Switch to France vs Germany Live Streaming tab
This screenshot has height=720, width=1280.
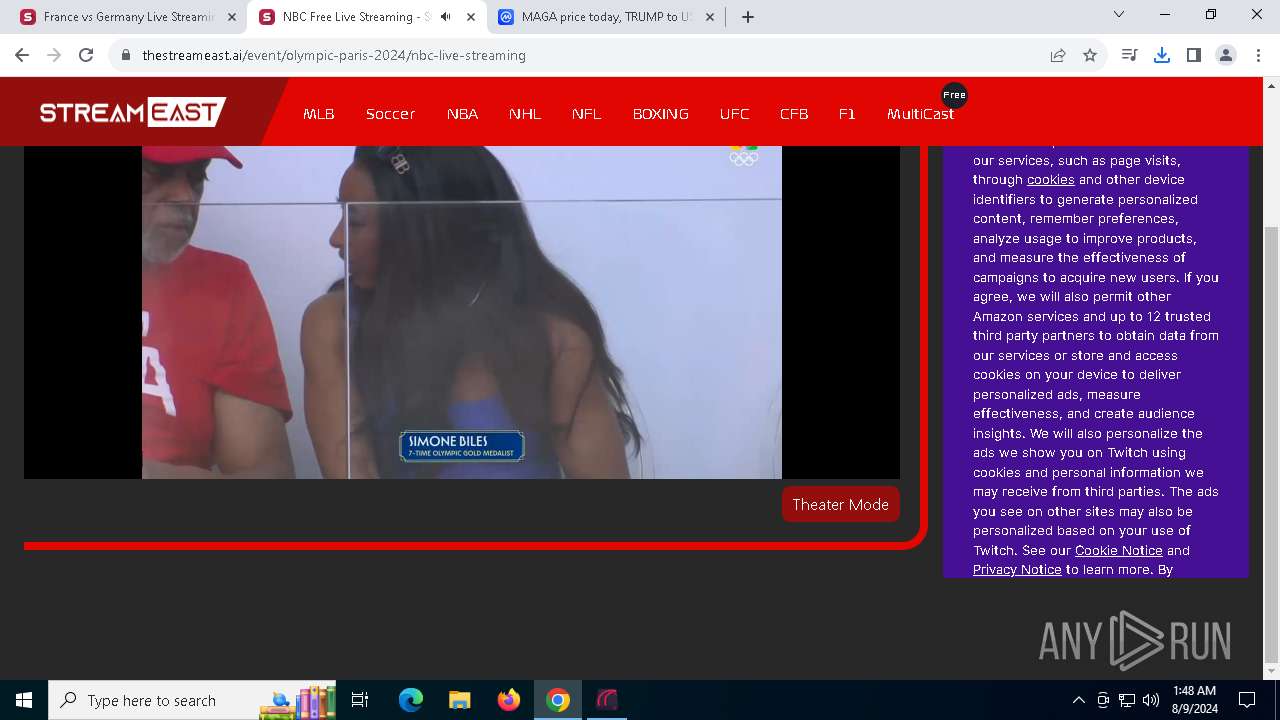click(129, 17)
